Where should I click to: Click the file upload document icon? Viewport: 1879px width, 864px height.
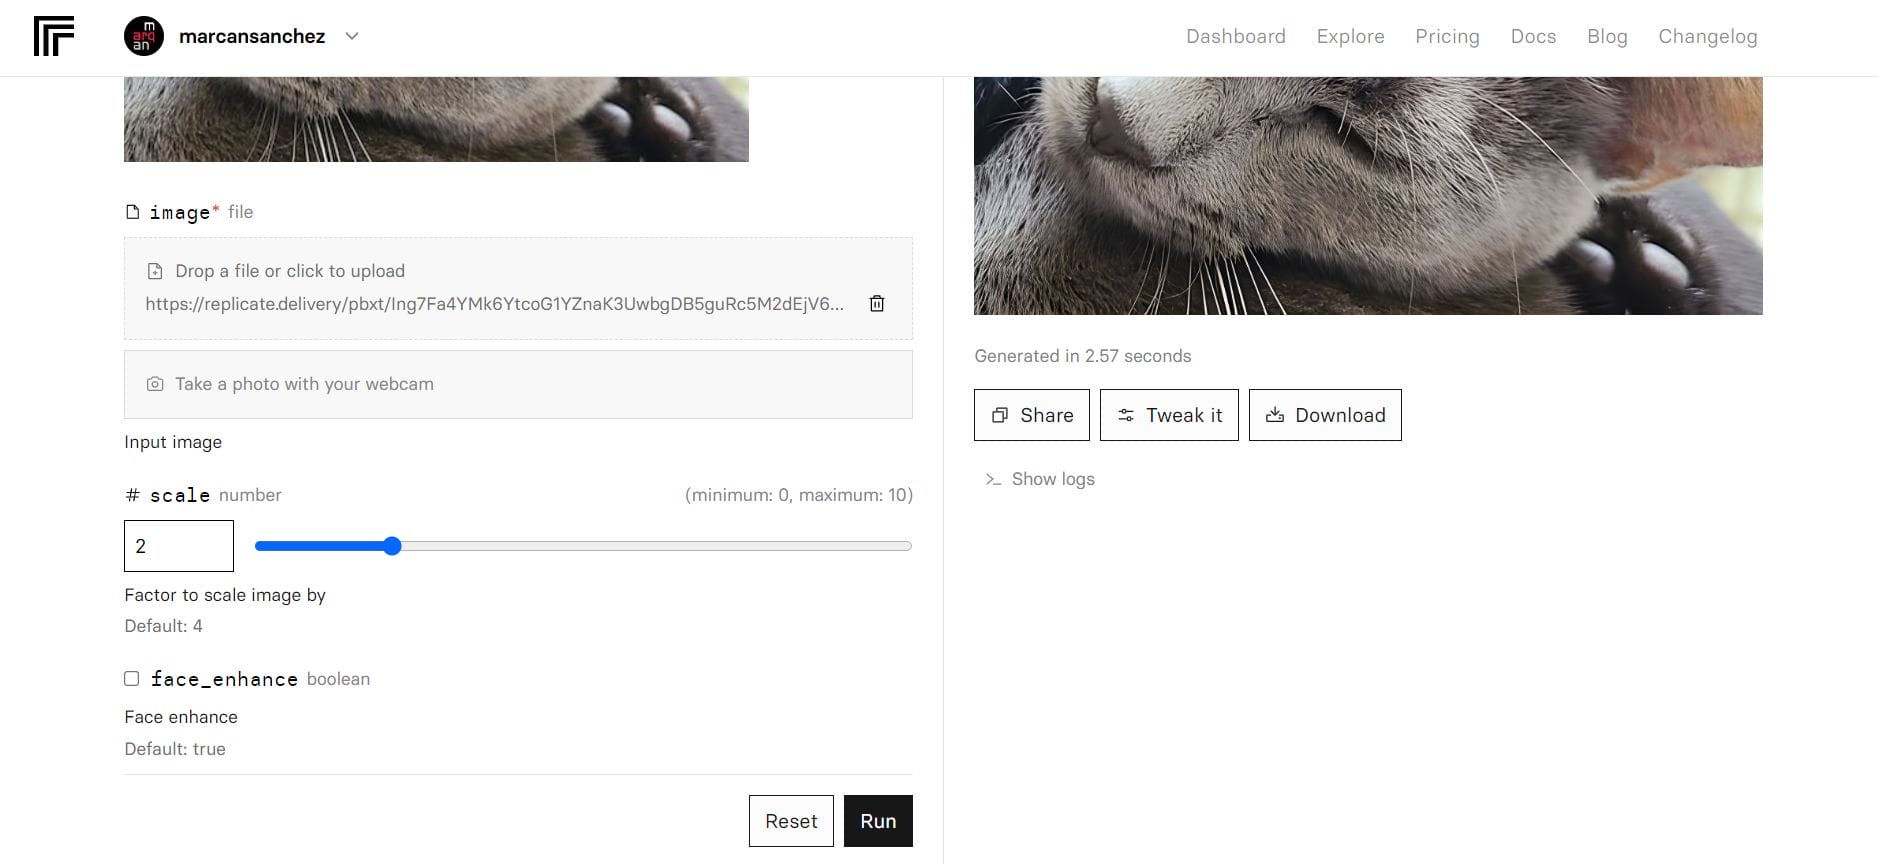click(x=155, y=271)
